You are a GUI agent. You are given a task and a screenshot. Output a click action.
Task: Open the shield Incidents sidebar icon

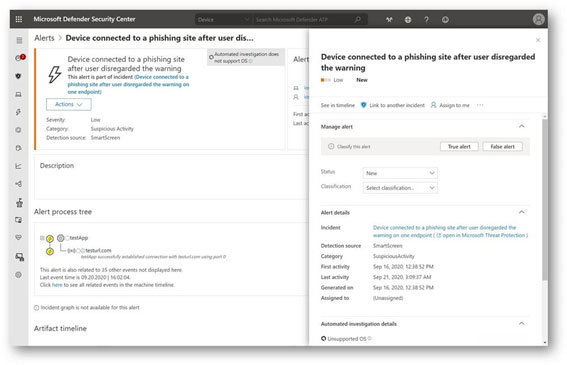pos(18,76)
